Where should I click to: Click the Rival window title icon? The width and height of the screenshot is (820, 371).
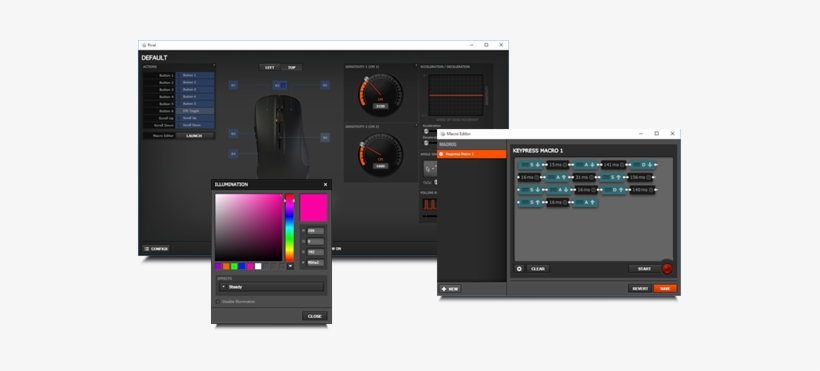click(144, 45)
